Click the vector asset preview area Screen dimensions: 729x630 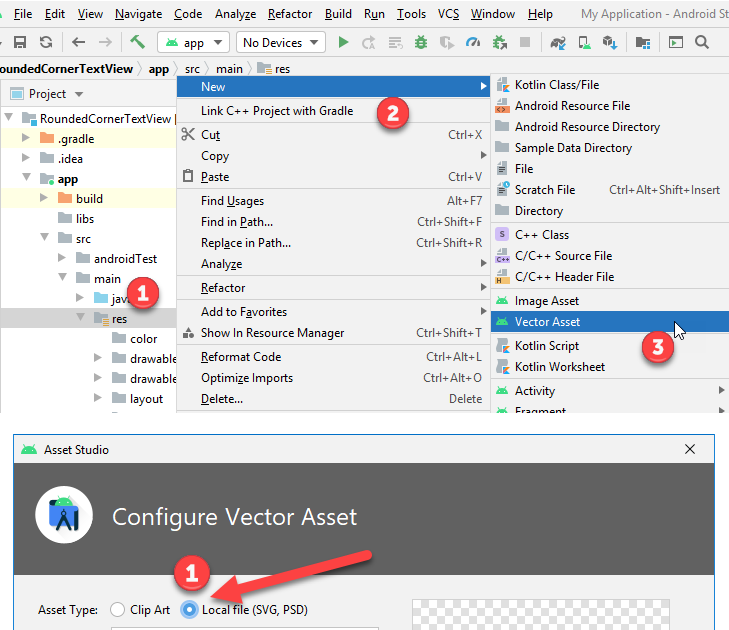[540, 614]
